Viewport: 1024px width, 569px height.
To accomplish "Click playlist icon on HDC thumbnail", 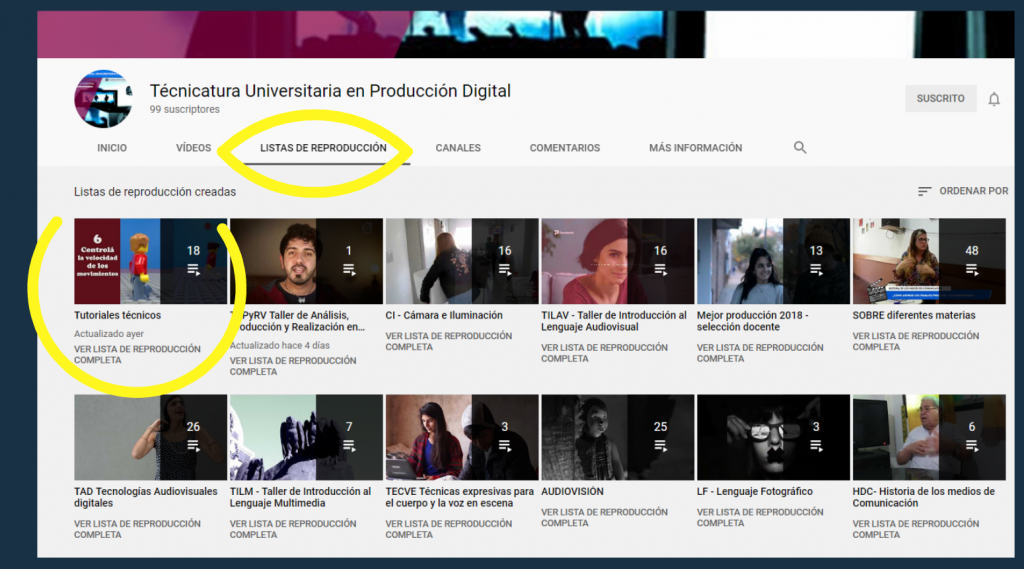I will pyautogui.click(x=971, y=446).
